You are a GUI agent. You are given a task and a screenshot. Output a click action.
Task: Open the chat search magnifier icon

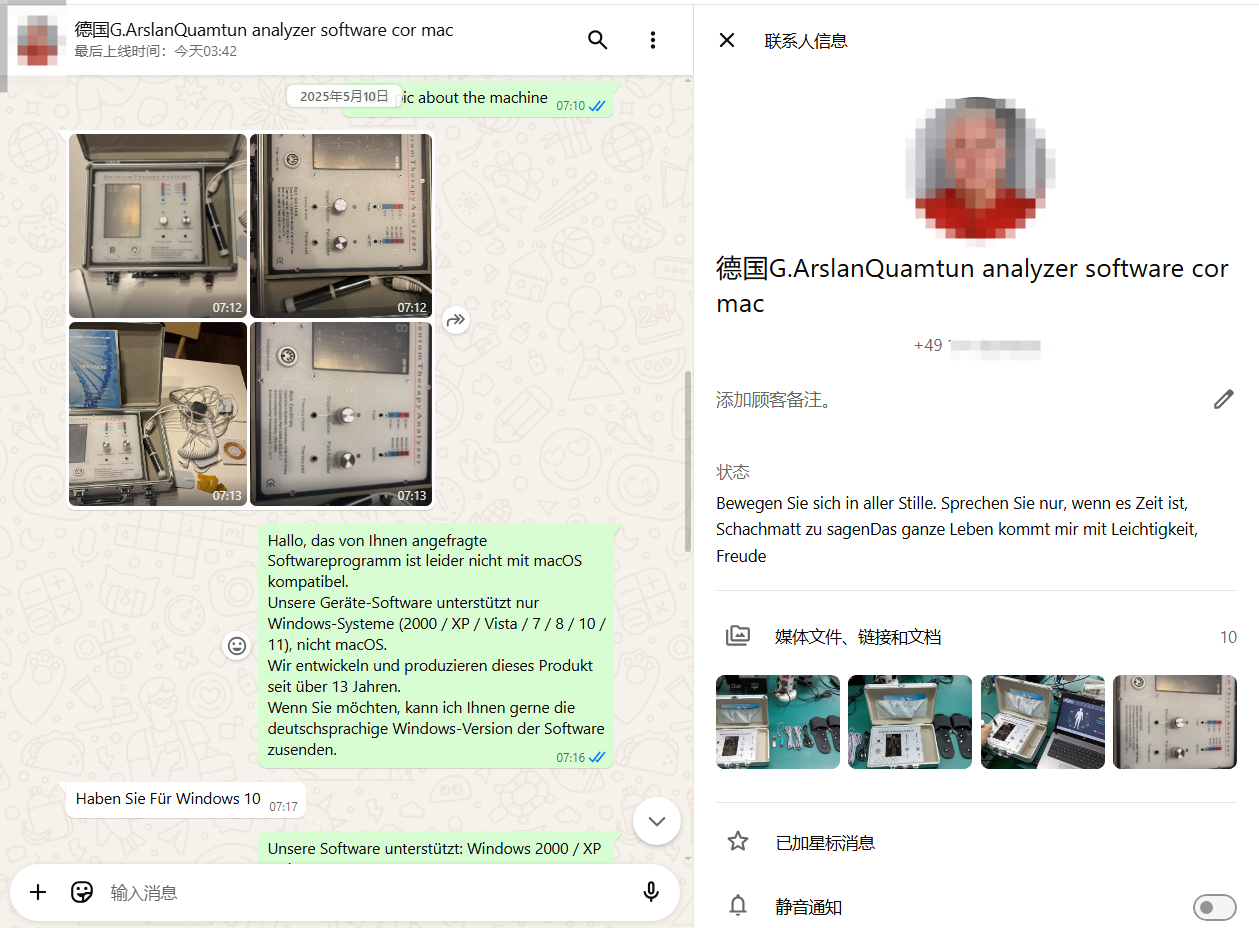(597, 40)
